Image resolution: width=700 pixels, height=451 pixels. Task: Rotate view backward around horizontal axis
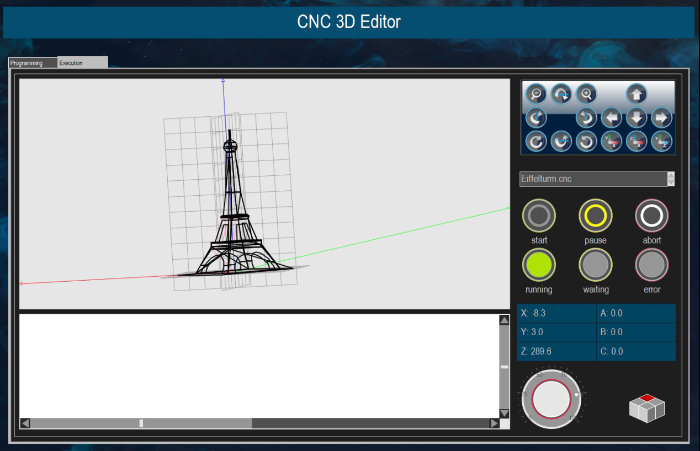pyautogui.click(x=561, y=142)
